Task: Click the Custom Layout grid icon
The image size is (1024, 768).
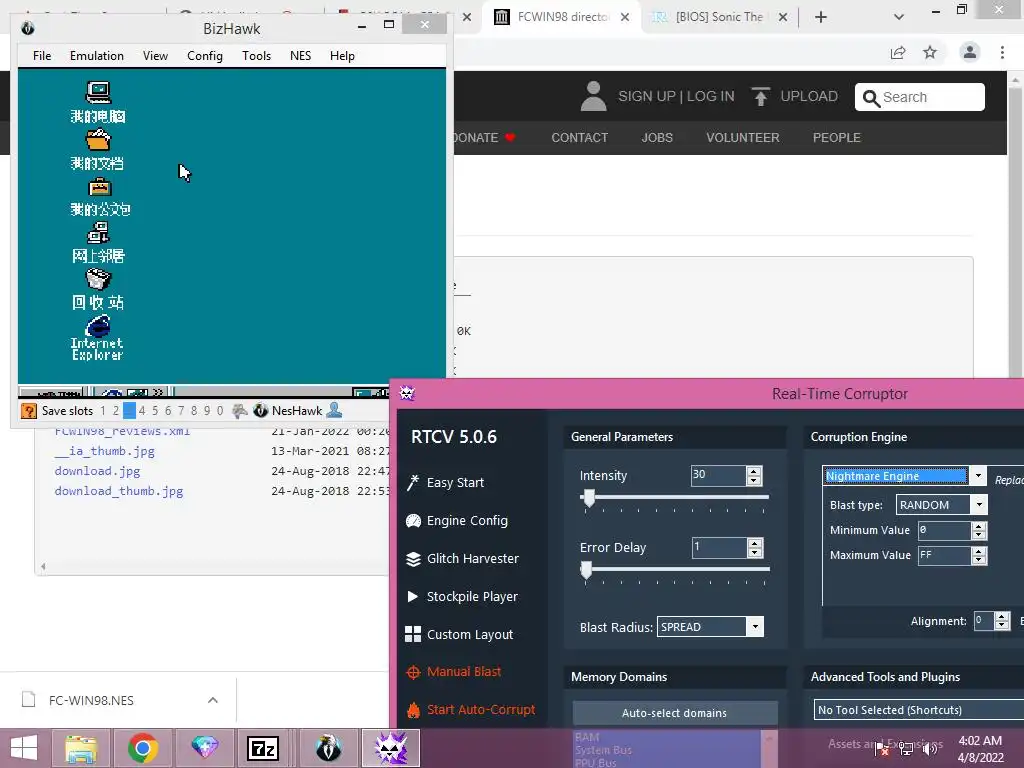Action: point(413,634)
